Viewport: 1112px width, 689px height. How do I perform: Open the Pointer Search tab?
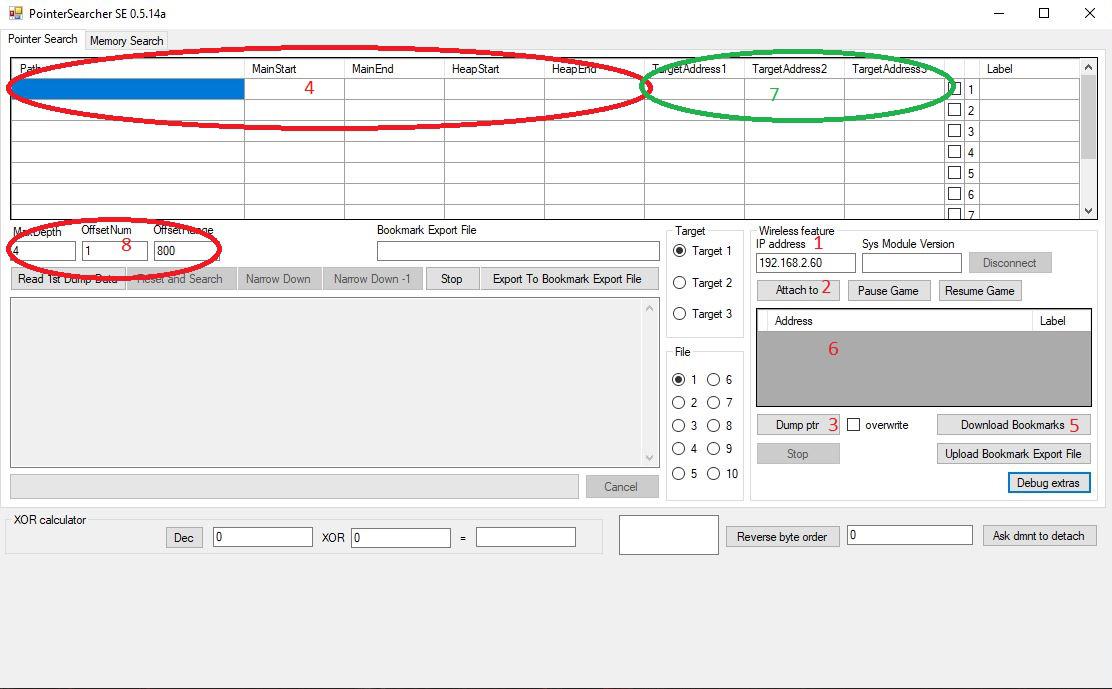click(43, 39)
